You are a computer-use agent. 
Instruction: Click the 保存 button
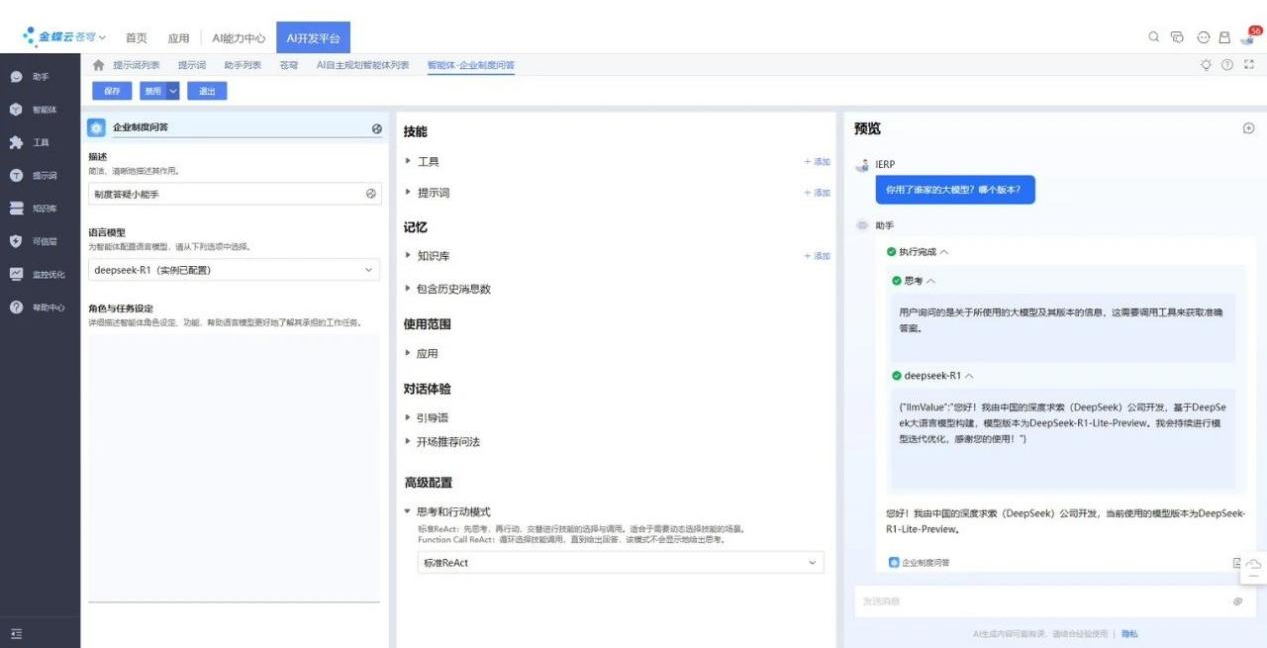[x=112, y=91]
